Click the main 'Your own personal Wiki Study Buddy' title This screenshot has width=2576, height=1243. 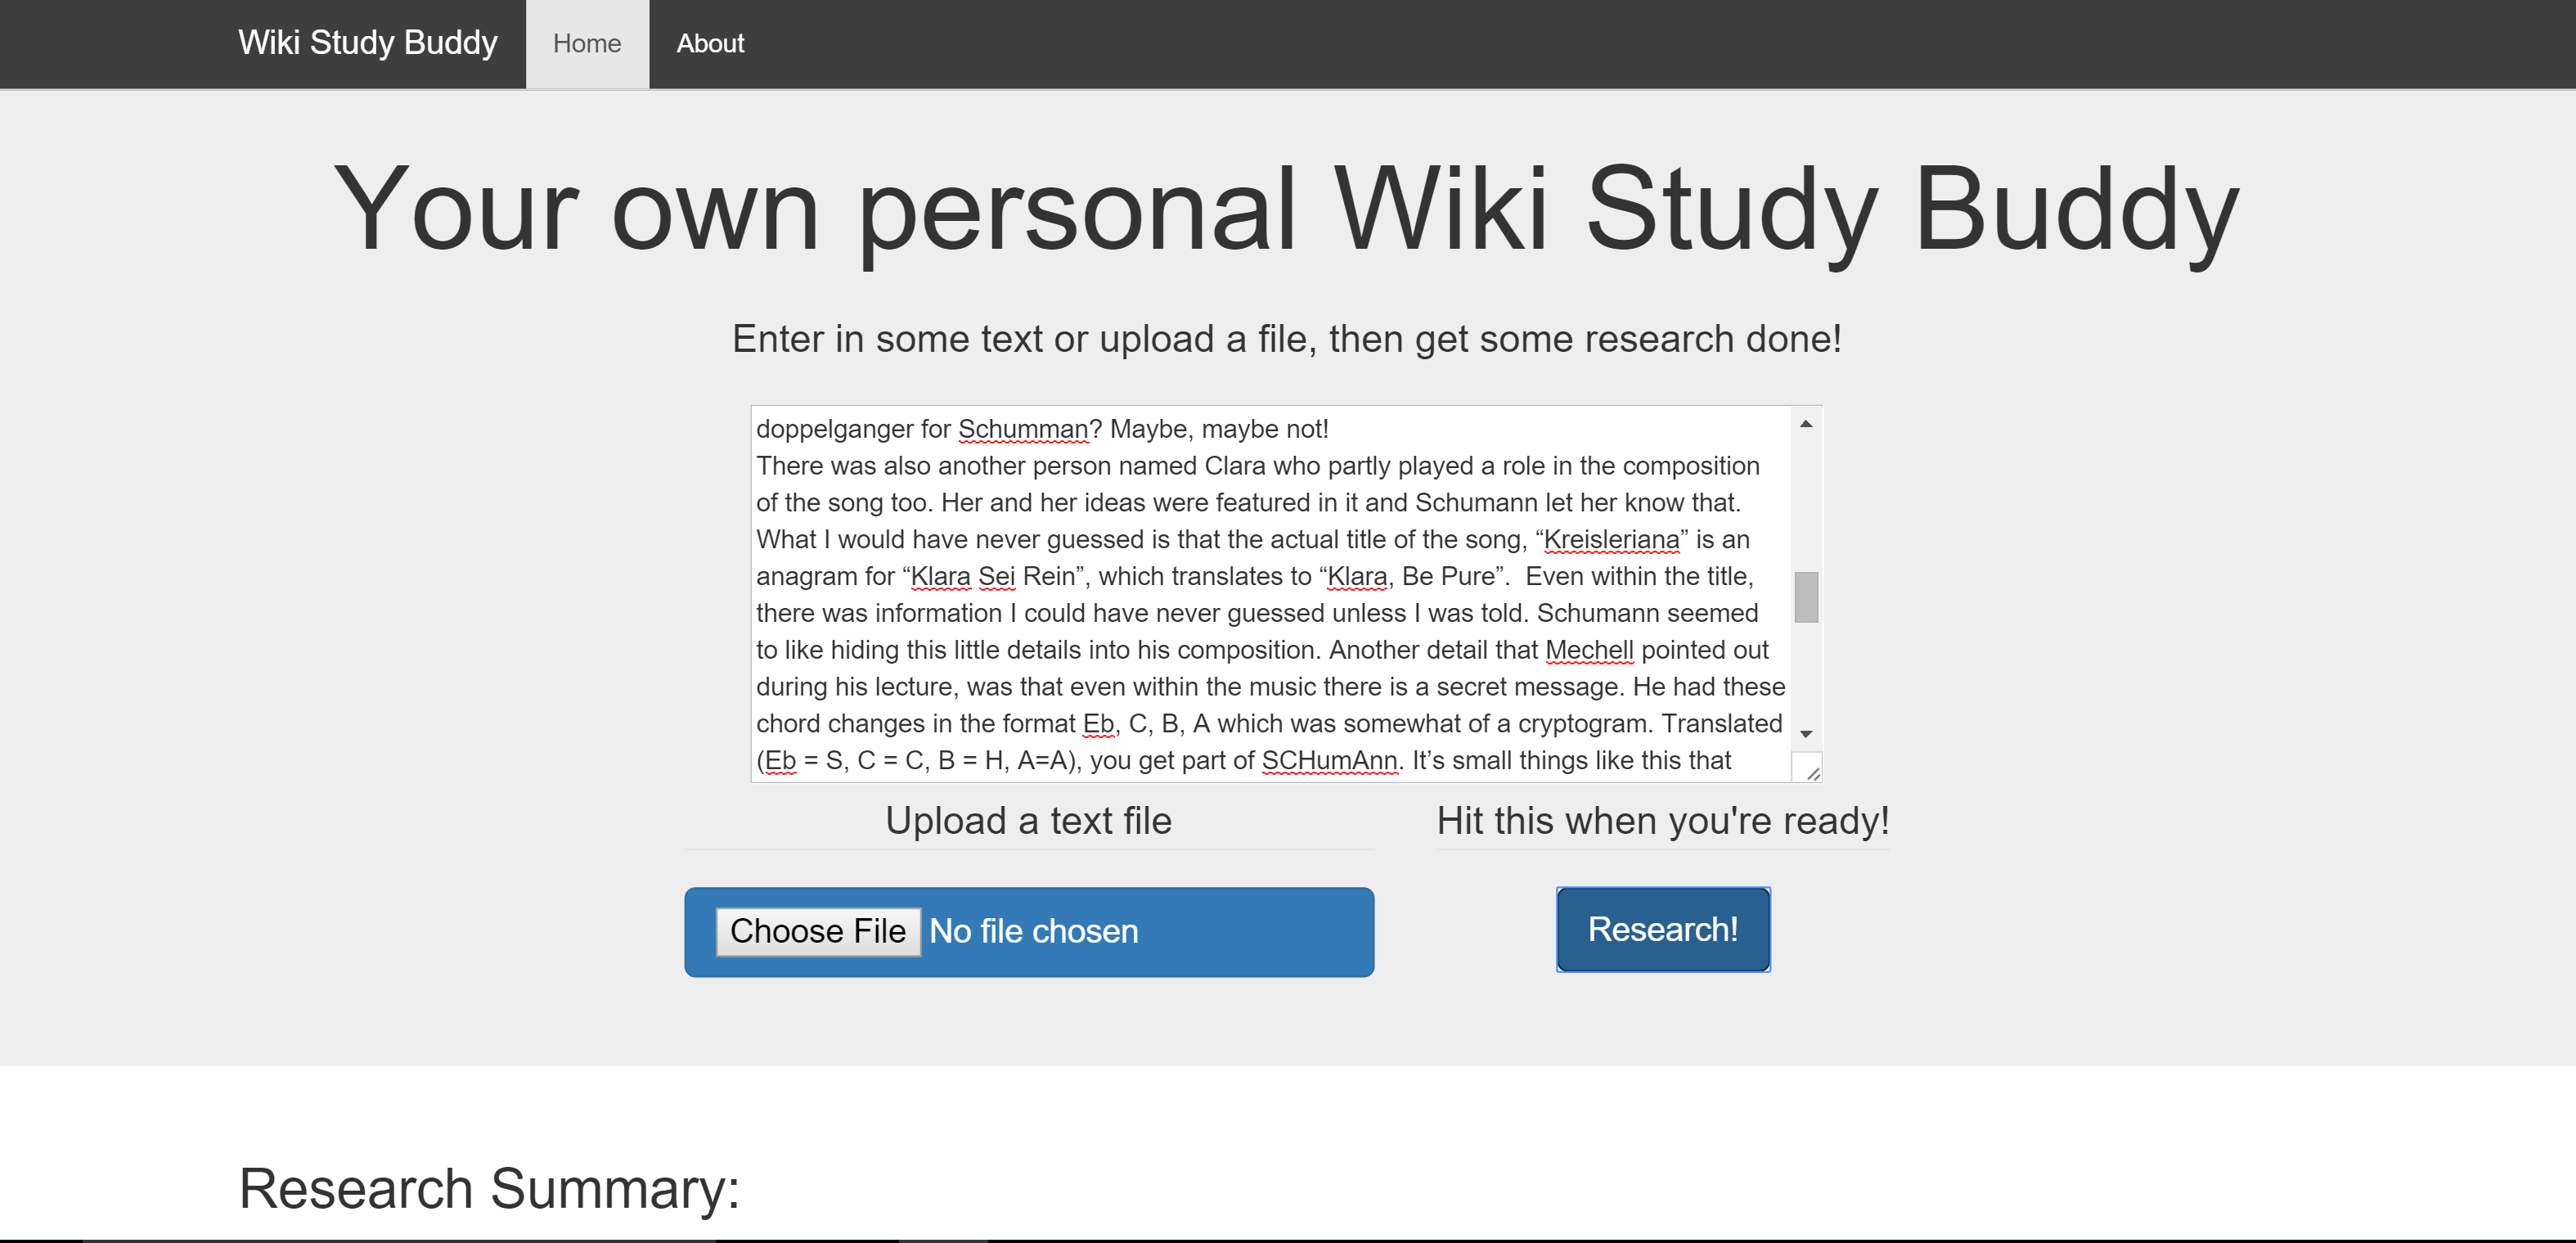tap(1286, 210)
